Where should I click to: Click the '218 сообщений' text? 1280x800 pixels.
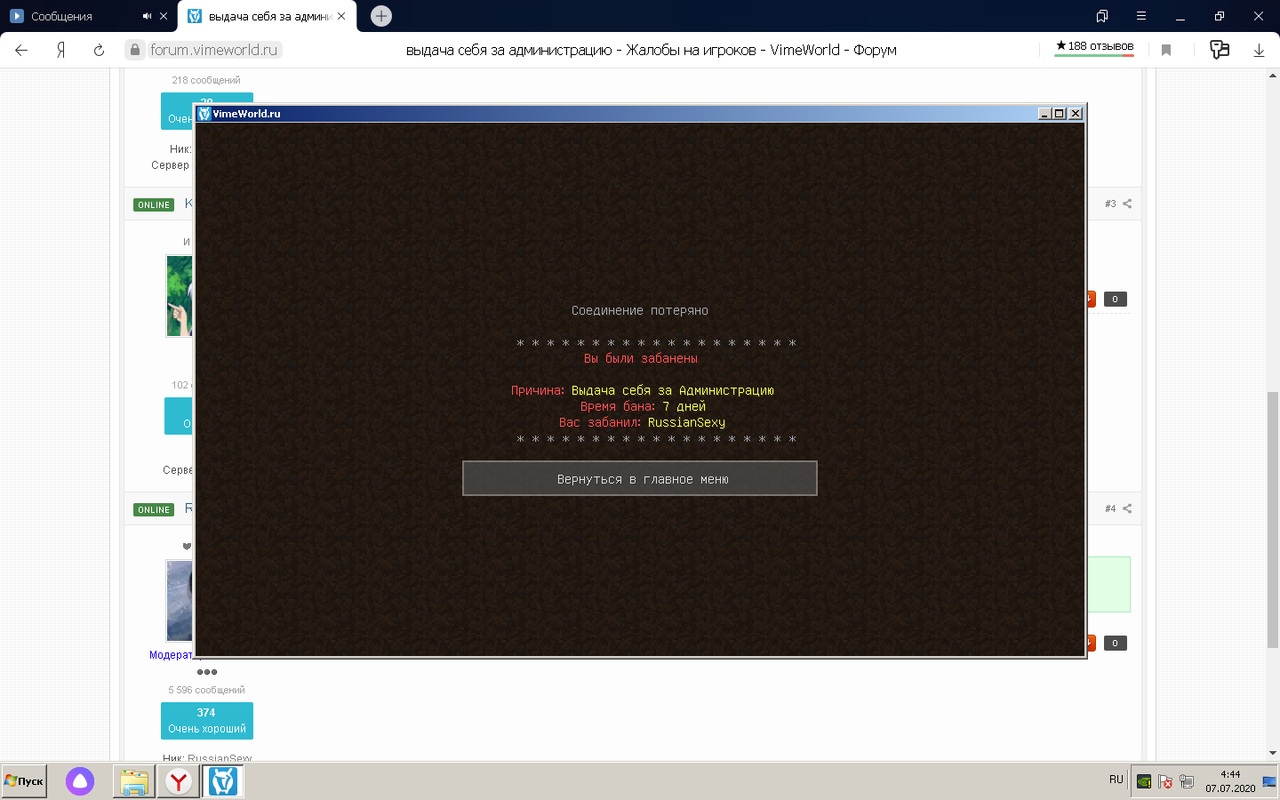click(206, 80)
